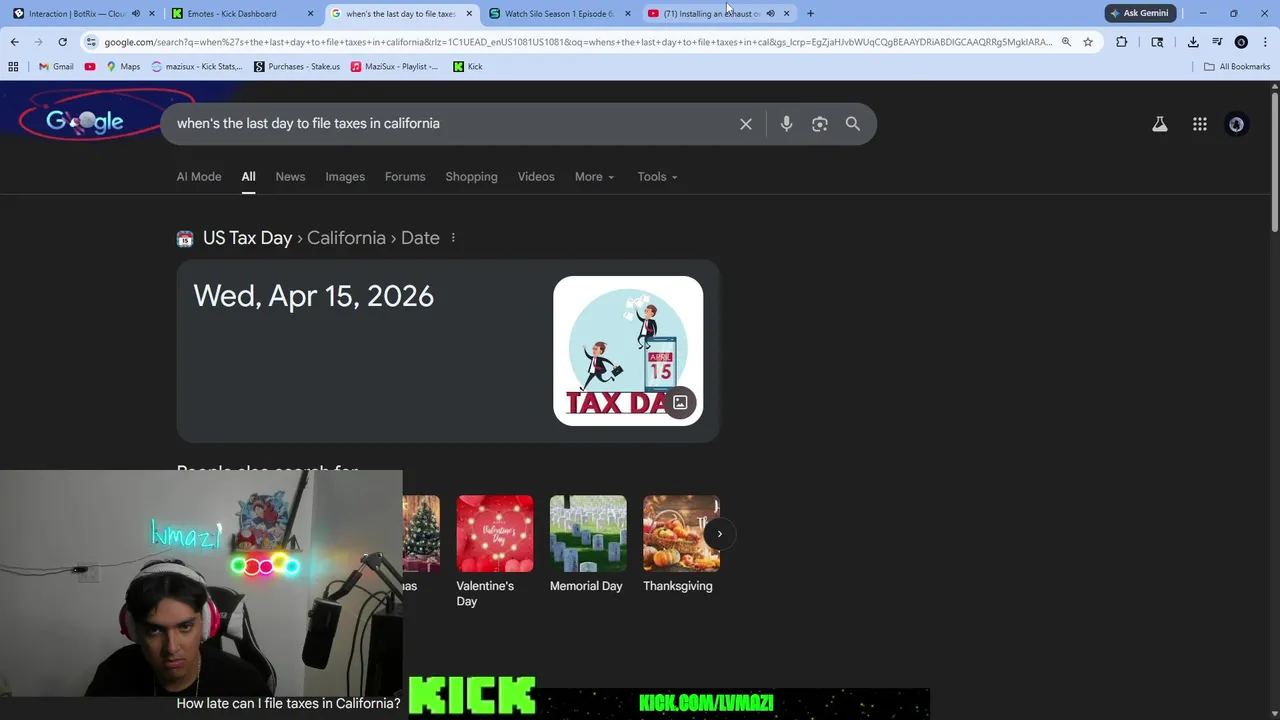Open the Thanksgiving card
The width and height of the screenshot is (1280, 720).
point(681,545)
